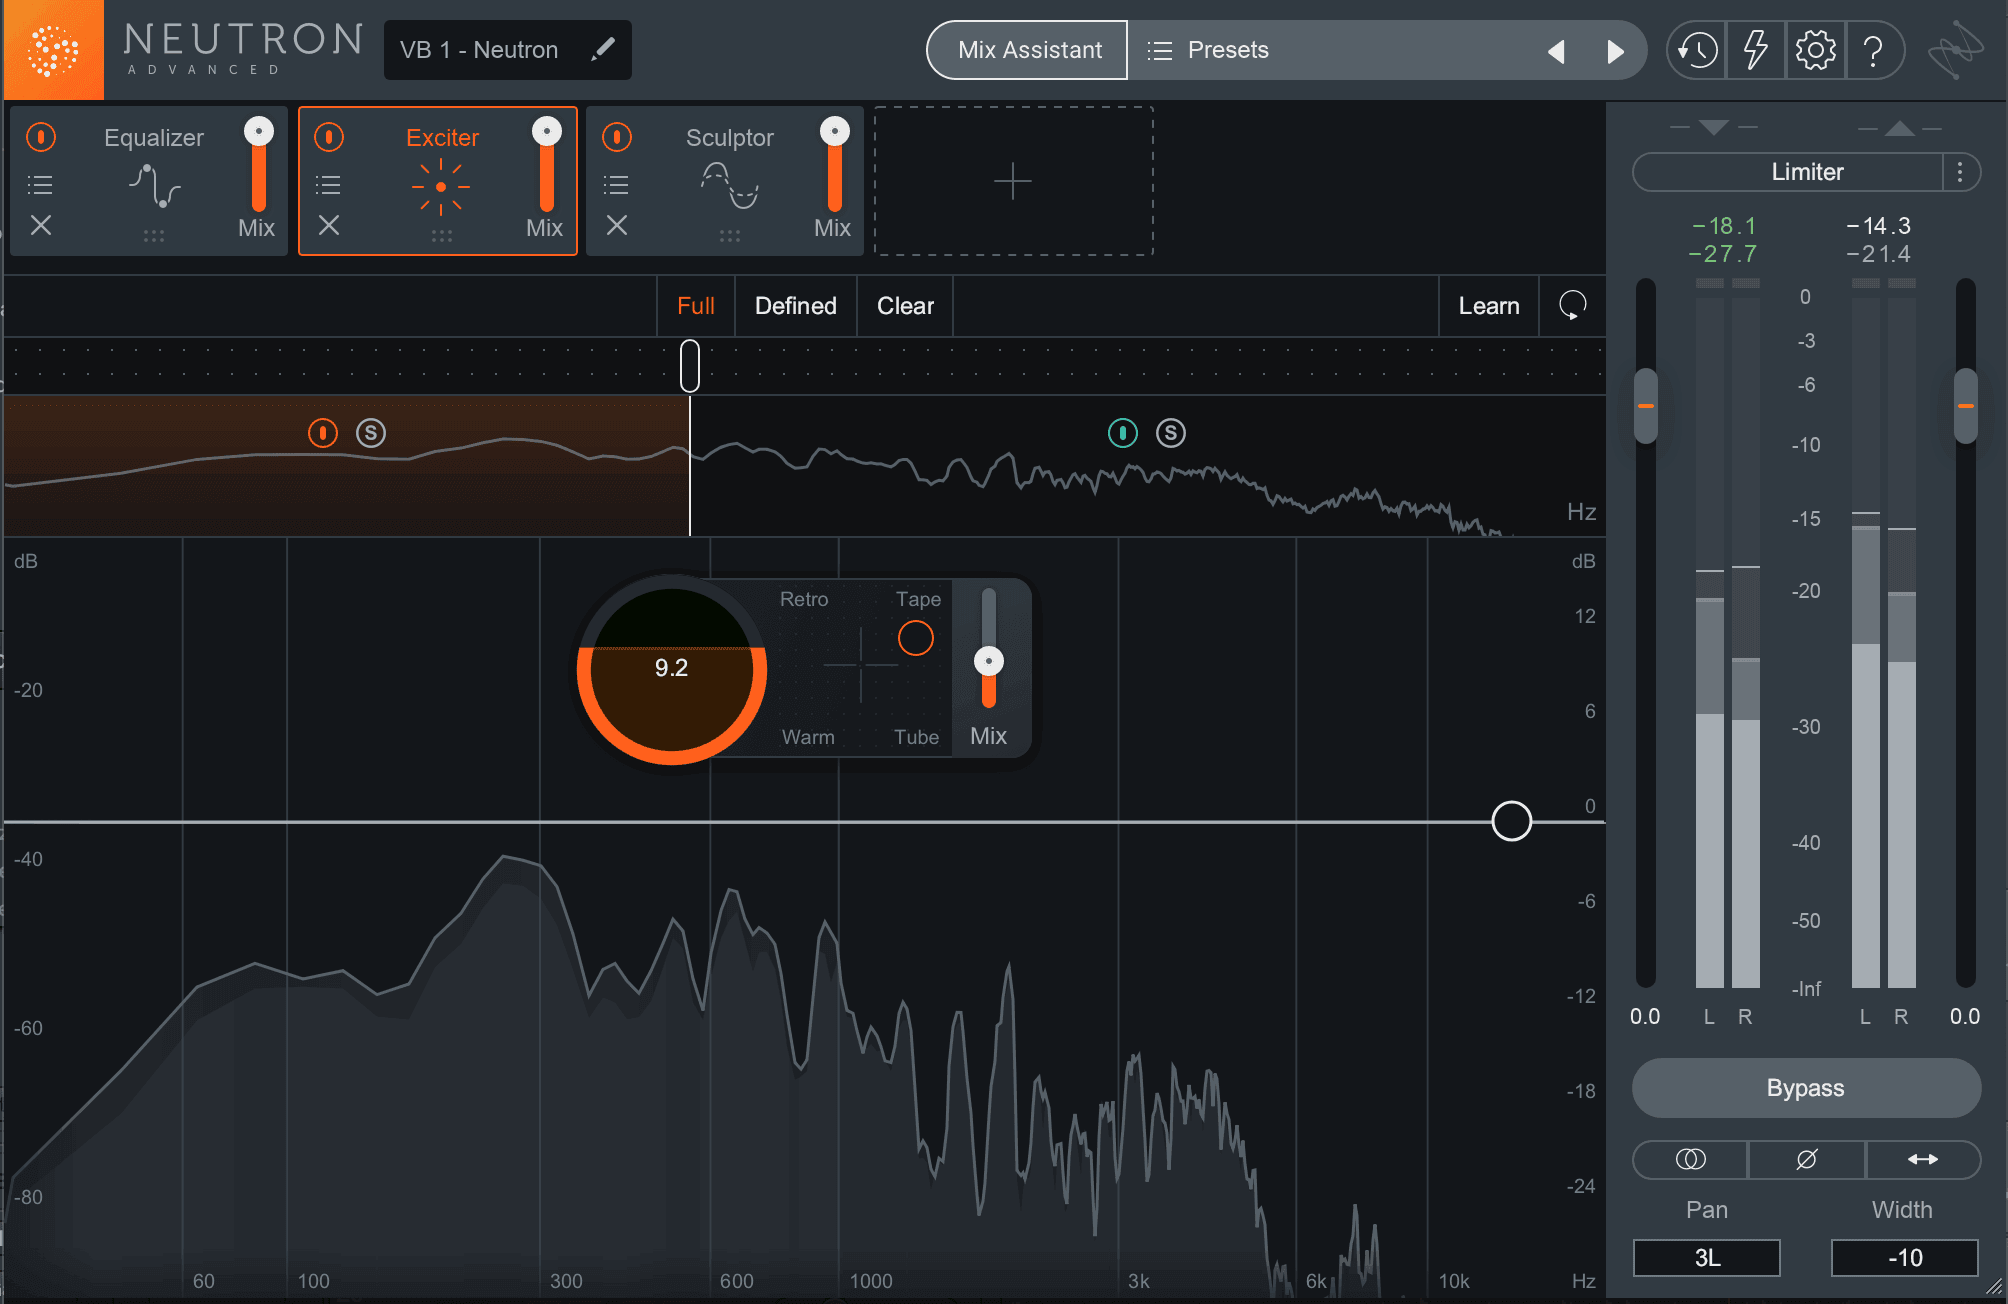Toggle the Equalizer module power button
The width and height of the screenshot is (2008, 1304).
(41, 137)
